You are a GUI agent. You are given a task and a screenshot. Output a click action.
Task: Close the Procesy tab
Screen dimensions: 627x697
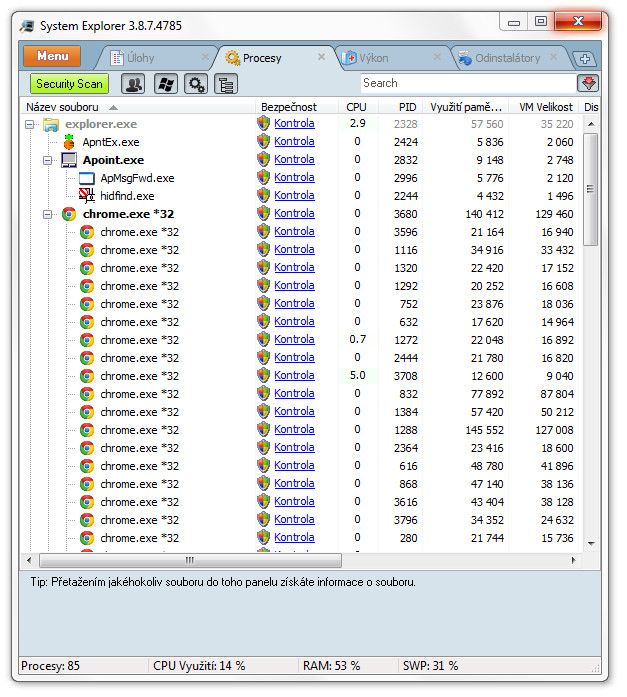point(321,56)
